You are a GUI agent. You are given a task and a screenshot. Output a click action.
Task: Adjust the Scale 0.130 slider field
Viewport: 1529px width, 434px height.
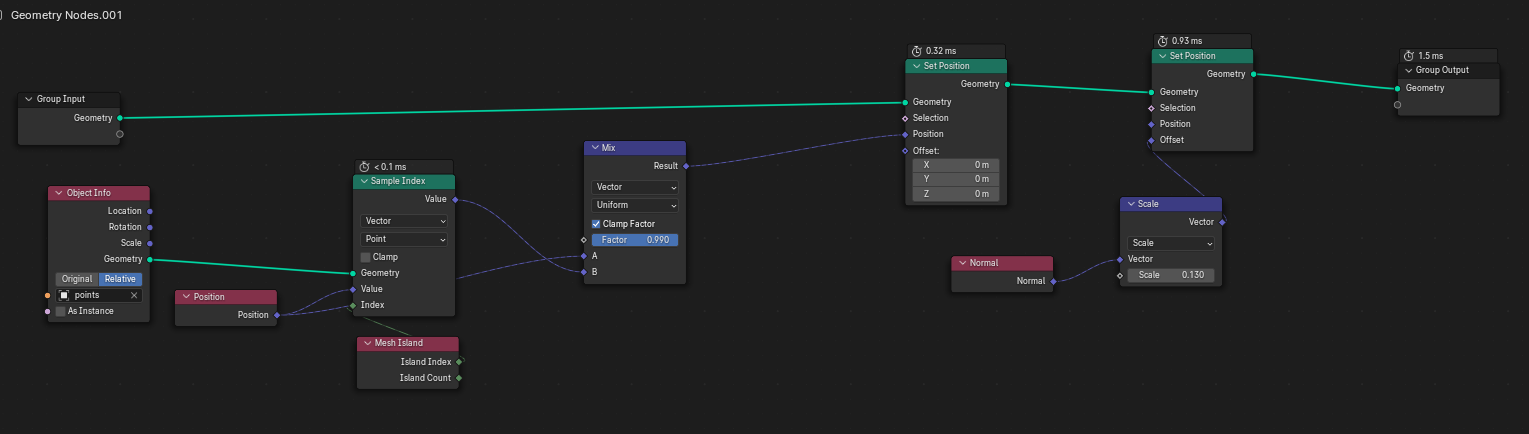pyautogui.click(x=1171, y=275)
